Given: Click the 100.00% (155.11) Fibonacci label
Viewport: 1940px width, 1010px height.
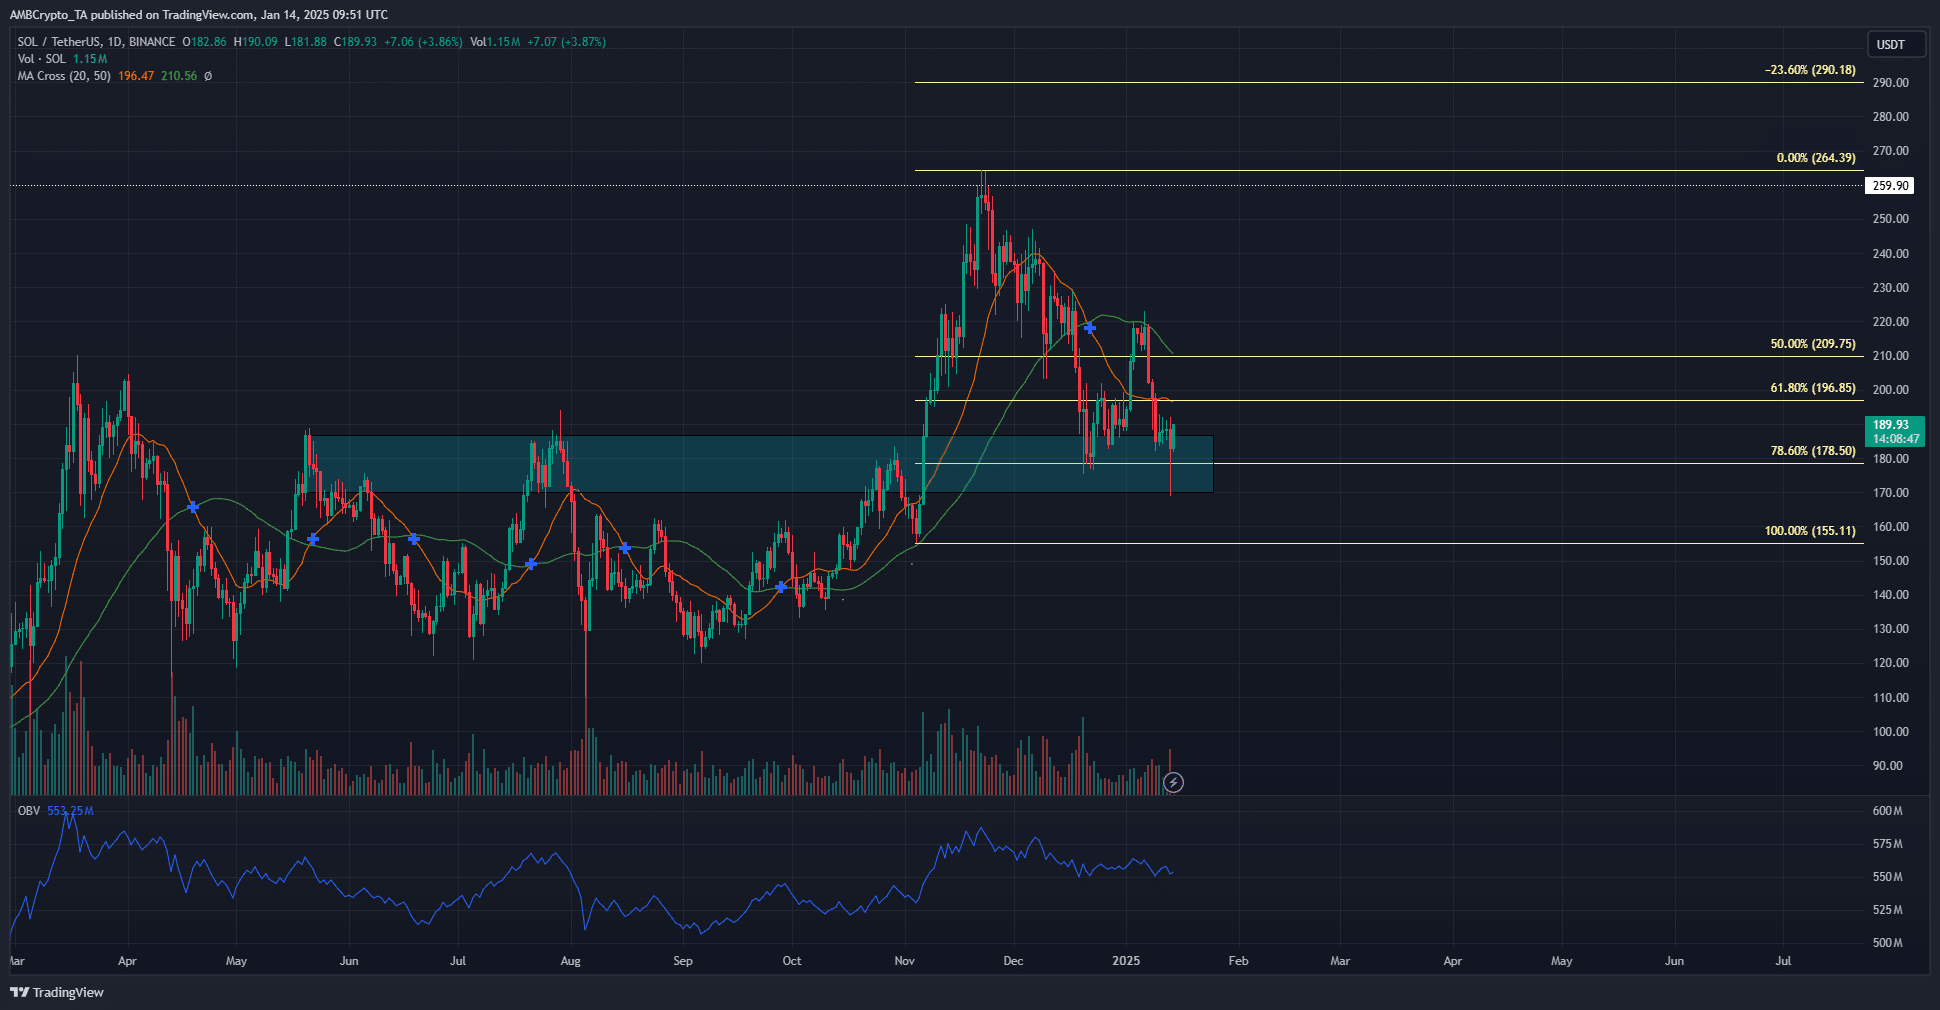Looking at the screenshot, I should click(1810, 531).
